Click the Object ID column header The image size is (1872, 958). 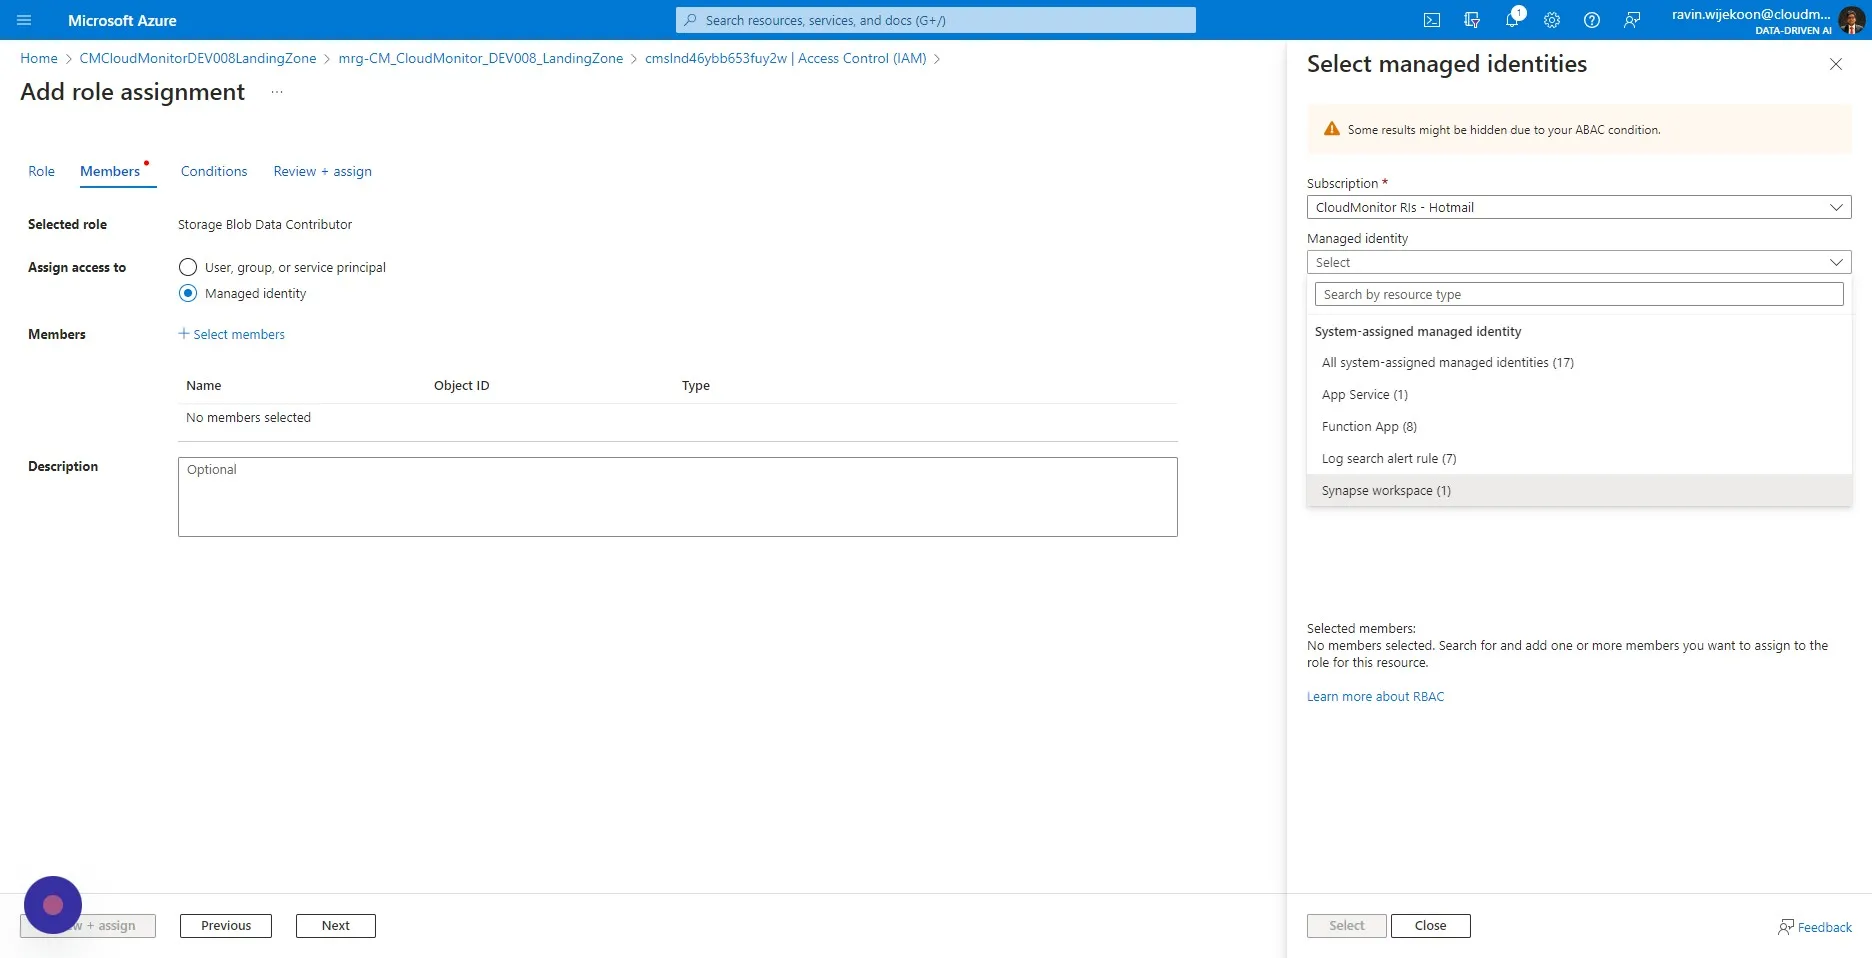coord(462,385)
